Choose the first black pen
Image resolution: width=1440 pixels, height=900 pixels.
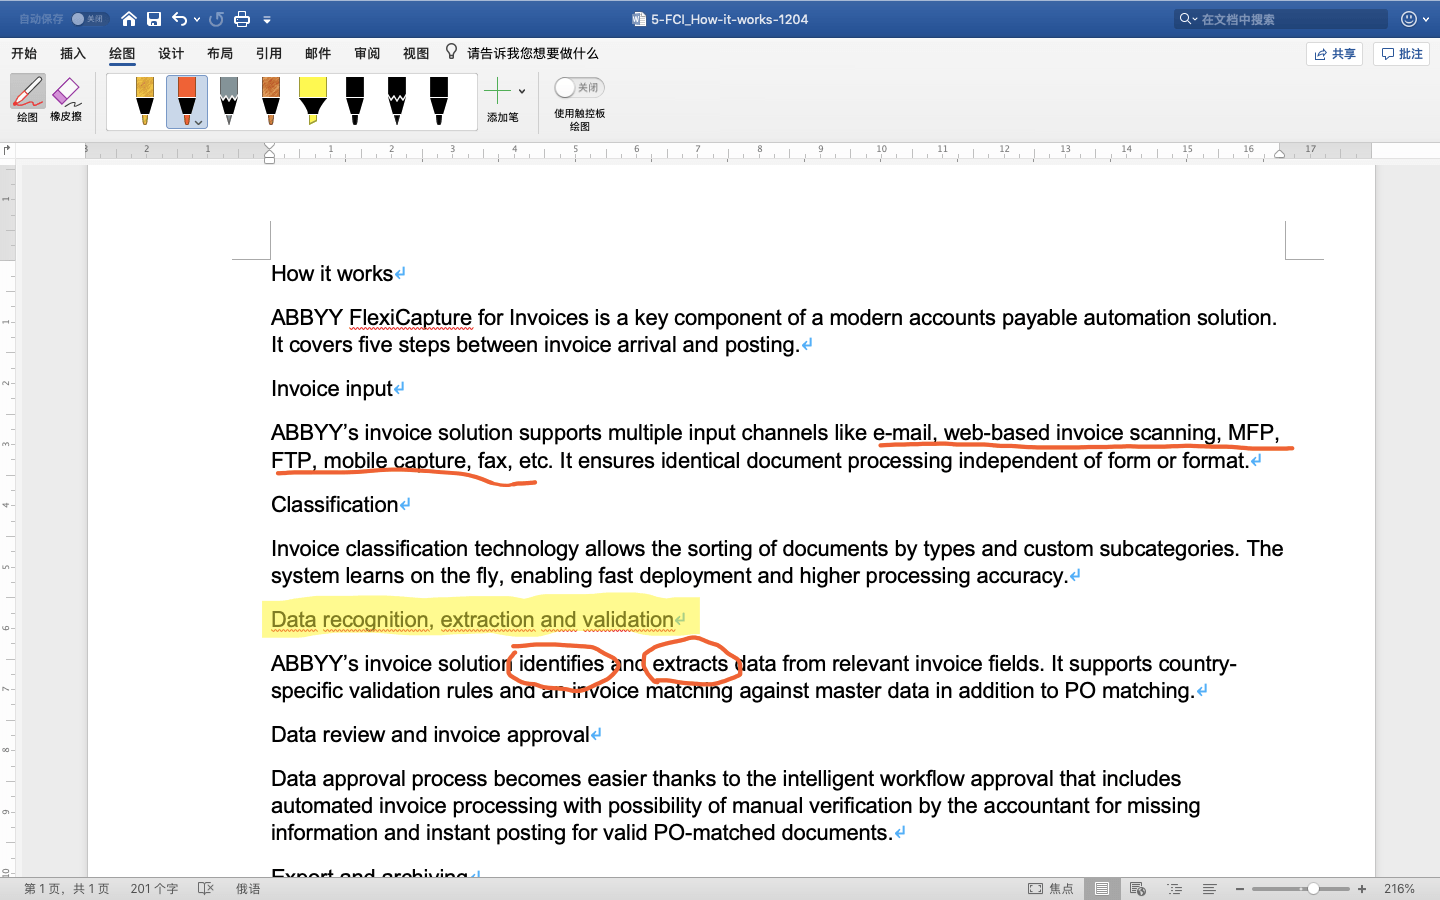click(x=355, y=101)
